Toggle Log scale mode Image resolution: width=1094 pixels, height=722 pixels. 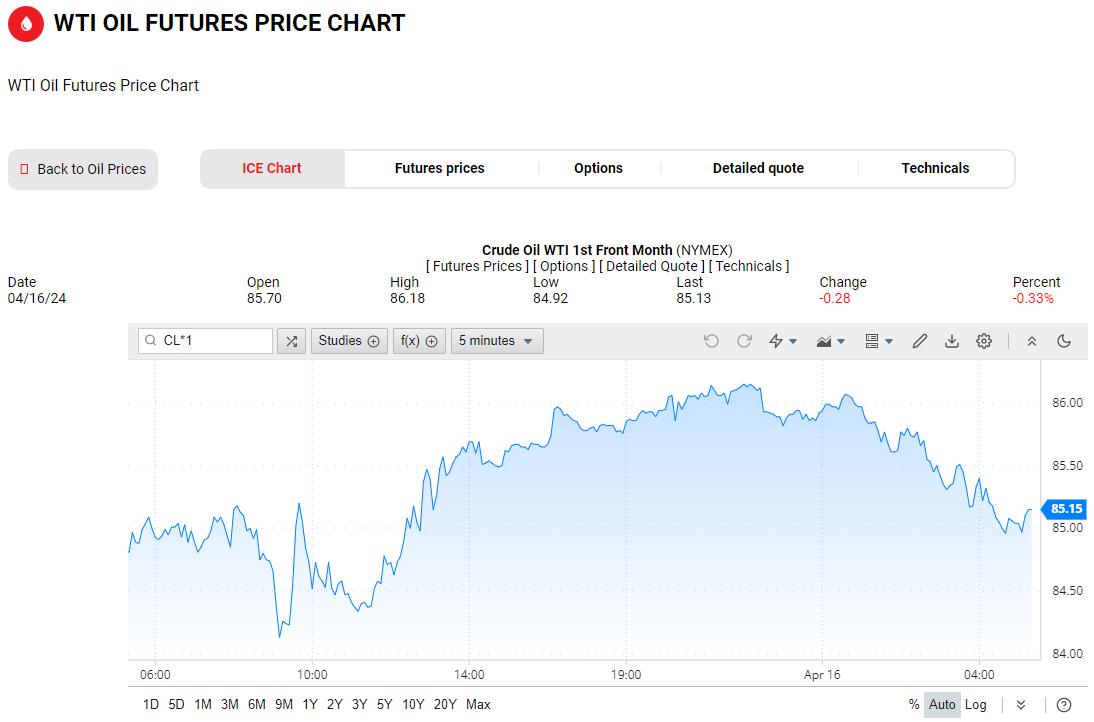(x=975, y=704)
